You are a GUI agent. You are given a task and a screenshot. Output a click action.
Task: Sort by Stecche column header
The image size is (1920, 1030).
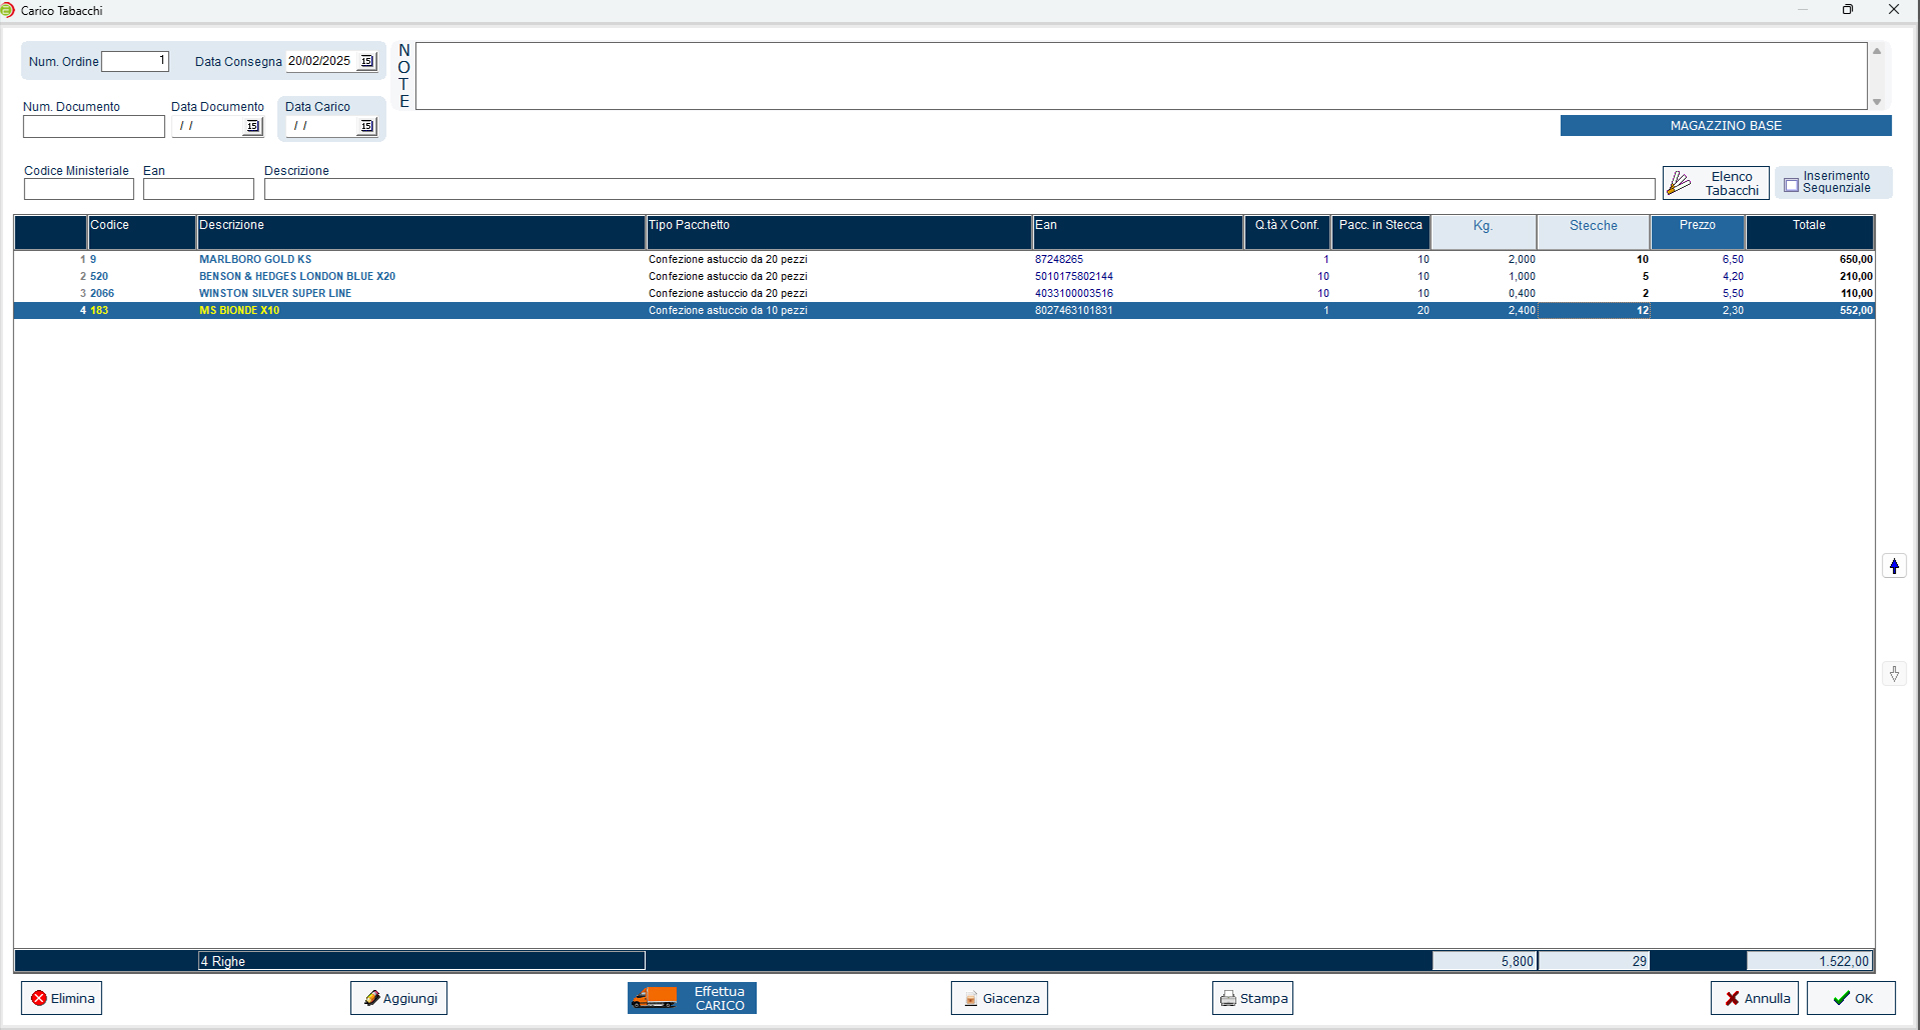coord(1593,226)
